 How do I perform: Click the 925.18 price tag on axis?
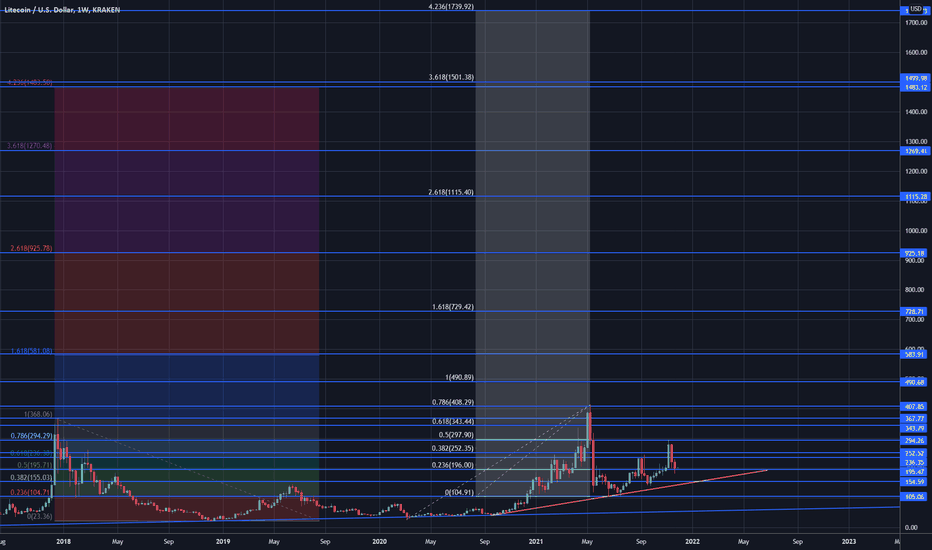[915, 253]
